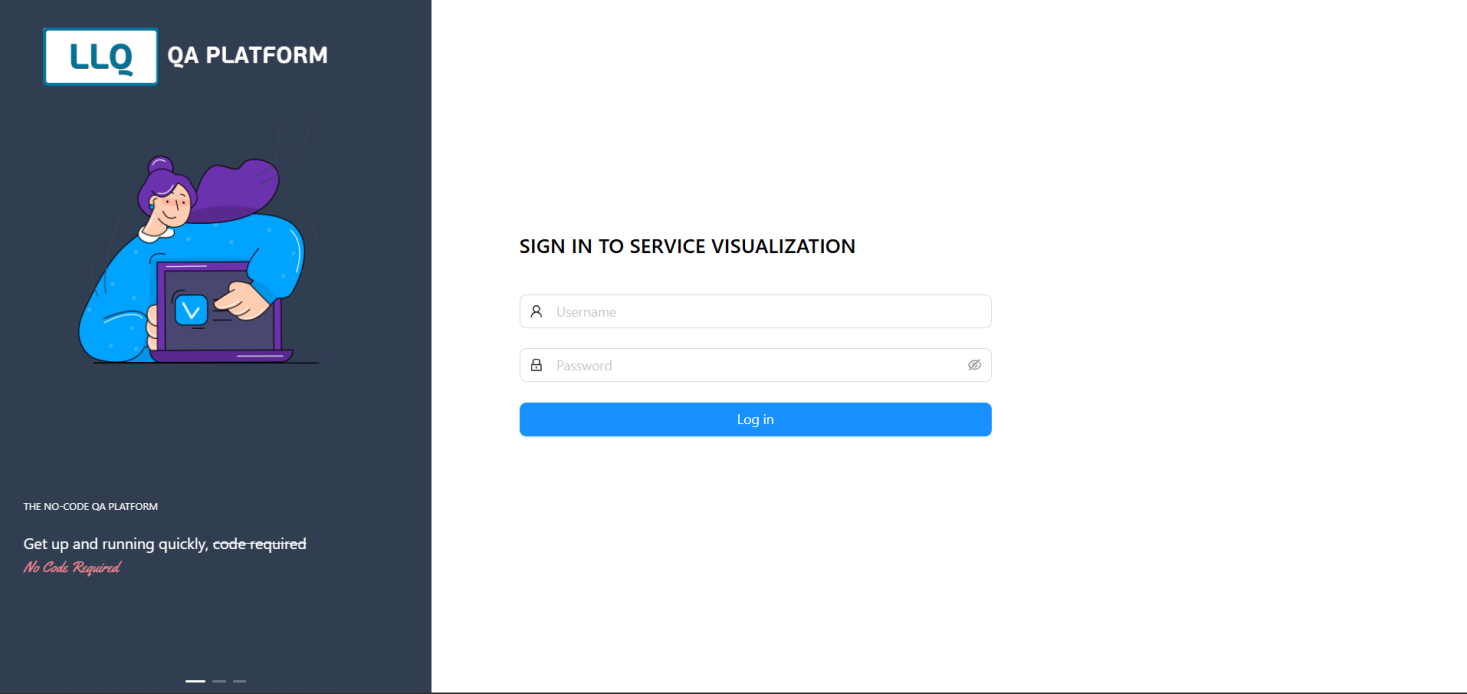Screen dimensions: 1467x694
Task: Click the user icon in Username field
Action: tap(536, 311)
